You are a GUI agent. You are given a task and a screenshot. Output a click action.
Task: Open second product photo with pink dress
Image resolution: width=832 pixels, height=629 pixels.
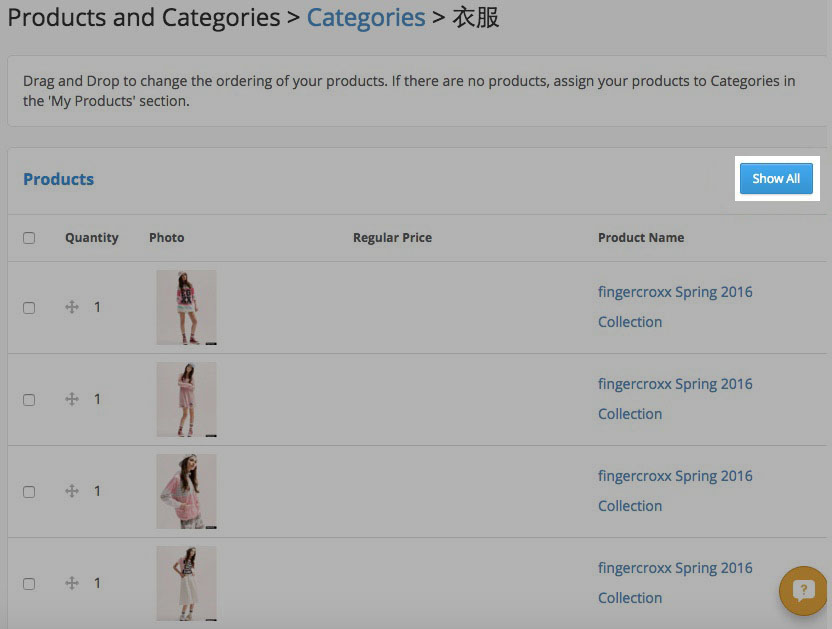click(x=186, y=399)
